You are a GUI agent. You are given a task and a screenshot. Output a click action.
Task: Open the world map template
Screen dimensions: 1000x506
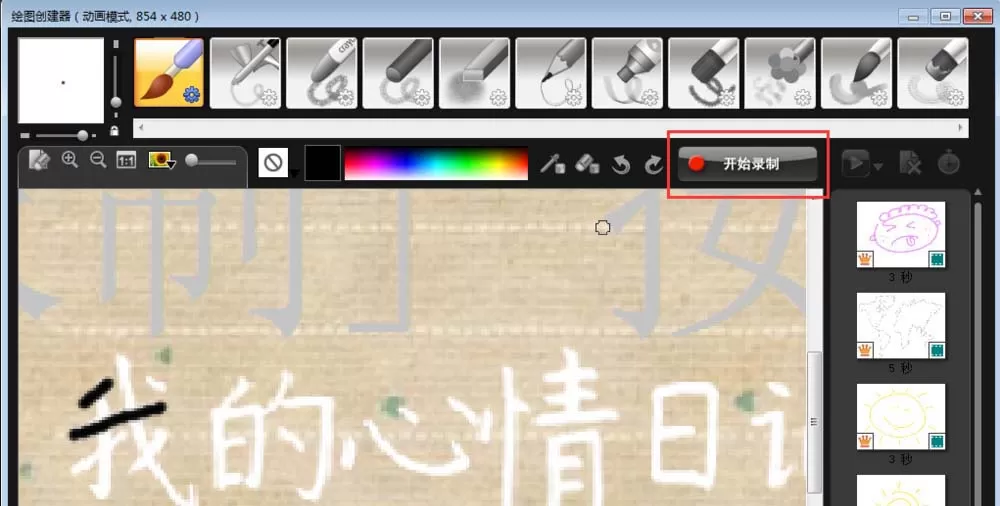coord(901,325)
